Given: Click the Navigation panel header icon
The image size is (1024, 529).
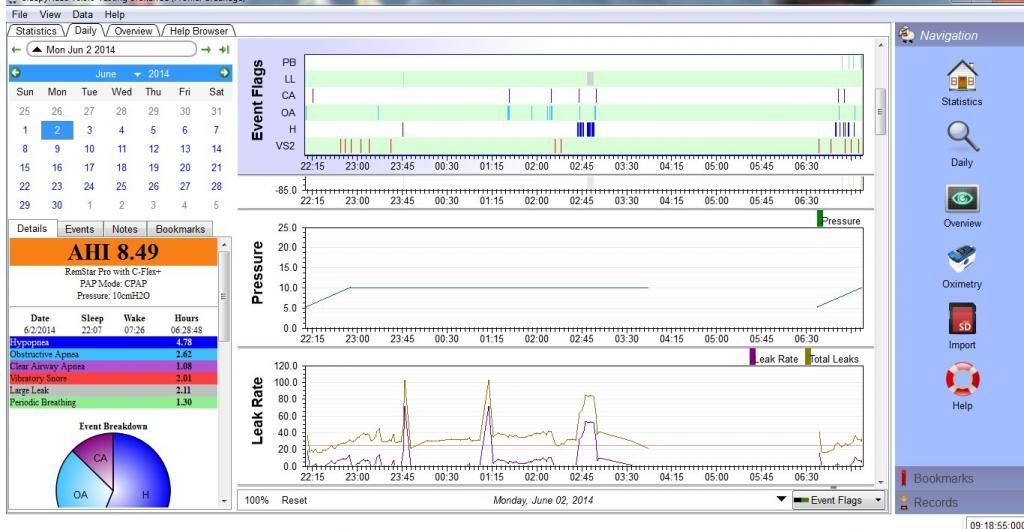Looking at the screenshot, I should (906, 35).
